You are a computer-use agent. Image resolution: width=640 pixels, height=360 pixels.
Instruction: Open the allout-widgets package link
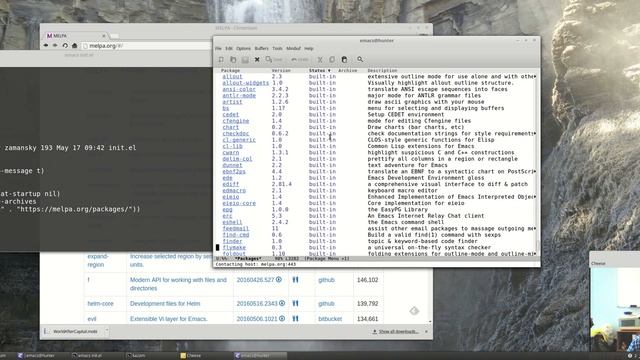246,83
